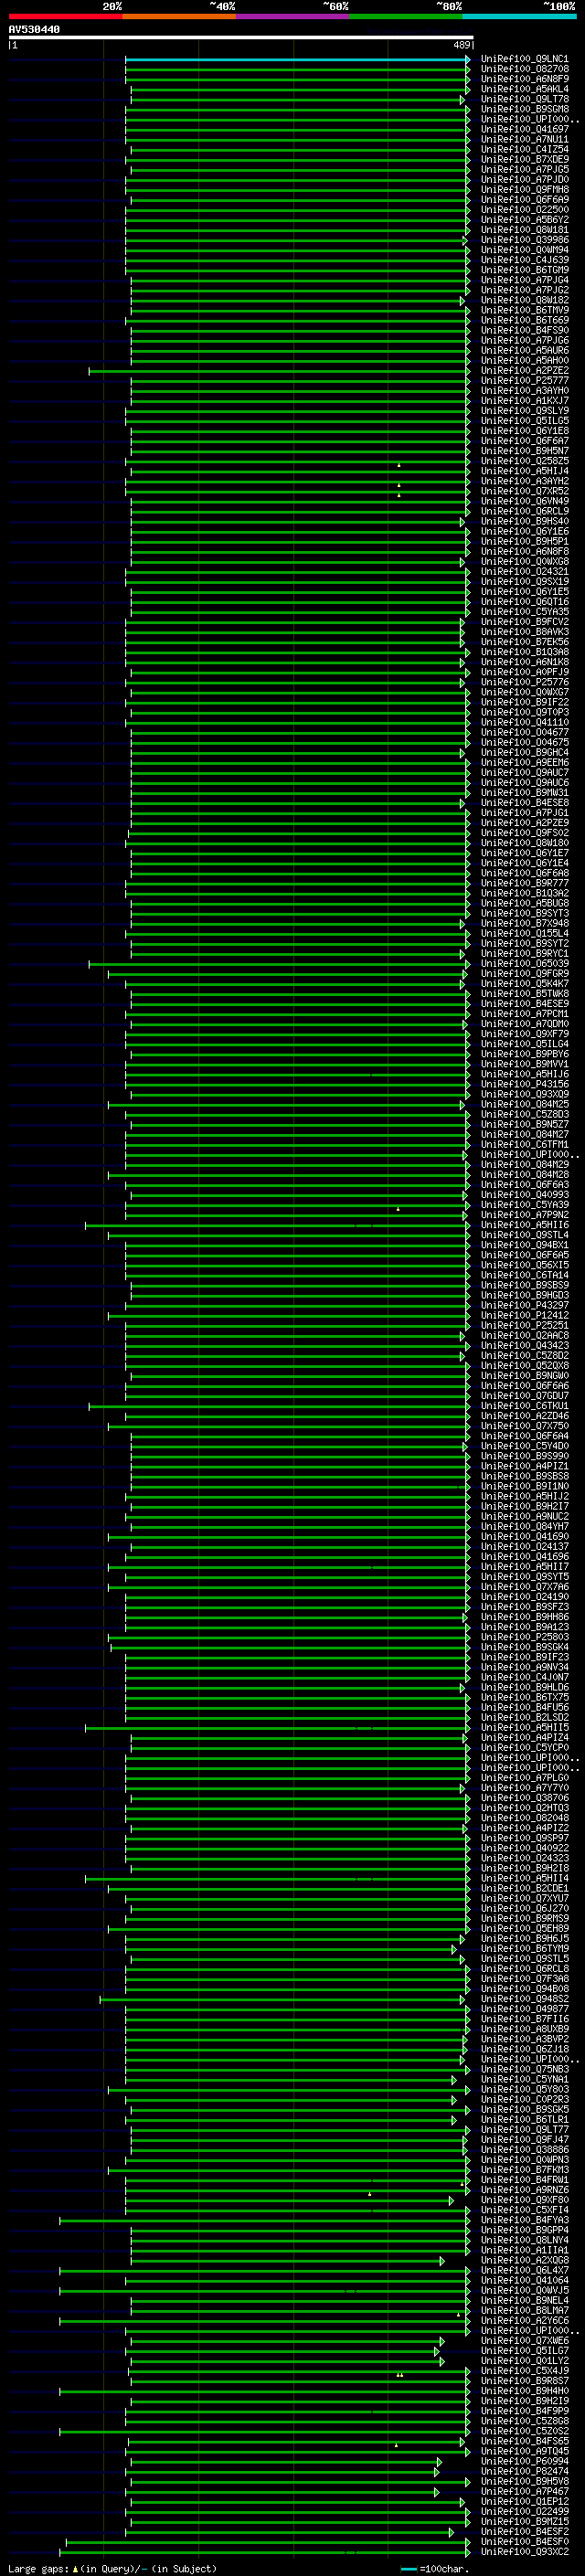Select hit label UniRef100_P12412
Screen dimensions: 585x2576
(524, 1316)
